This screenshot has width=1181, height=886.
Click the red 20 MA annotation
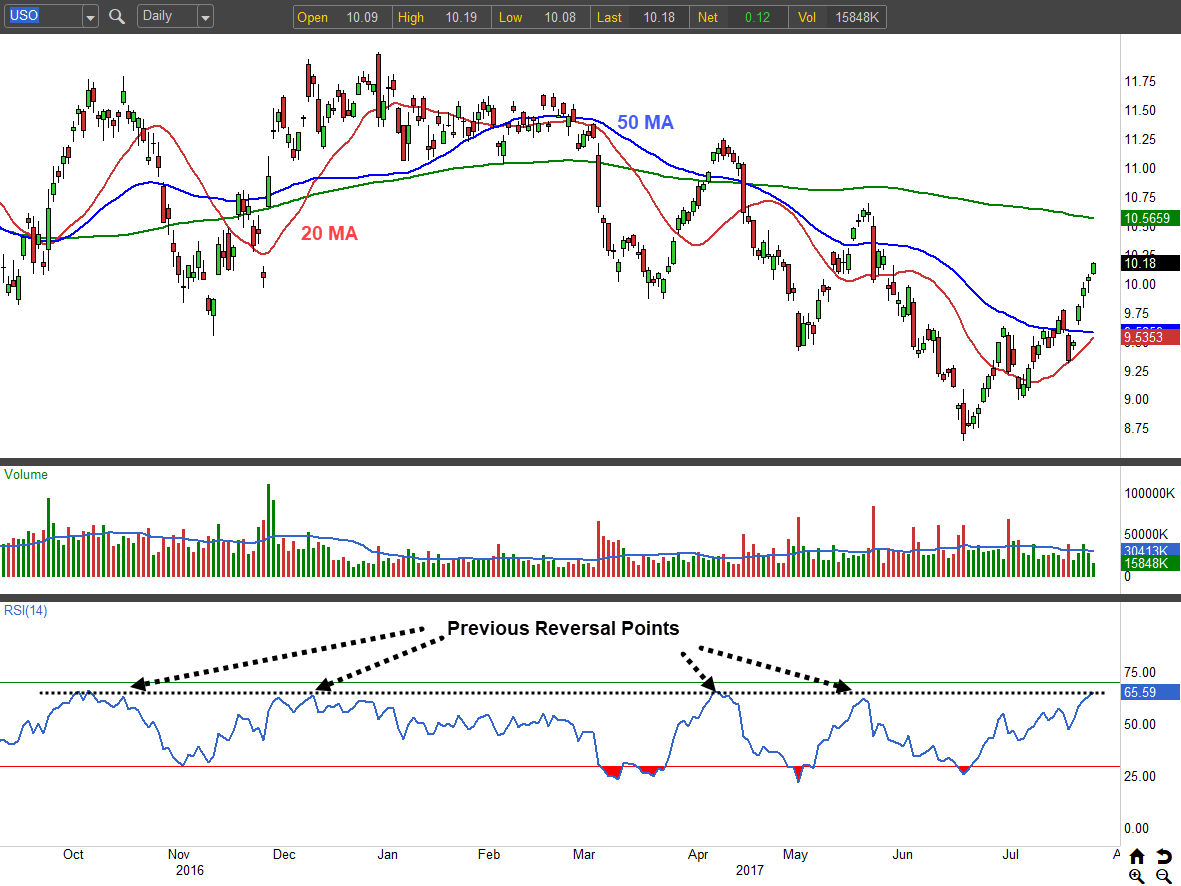[x=329, y=234]
